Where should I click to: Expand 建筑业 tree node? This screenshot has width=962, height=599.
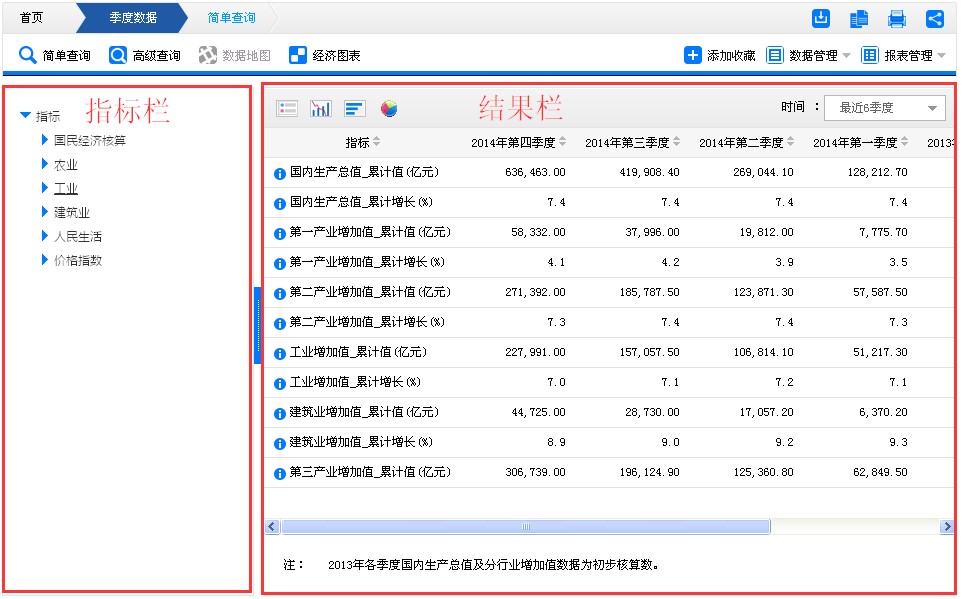tap(44, 212)
